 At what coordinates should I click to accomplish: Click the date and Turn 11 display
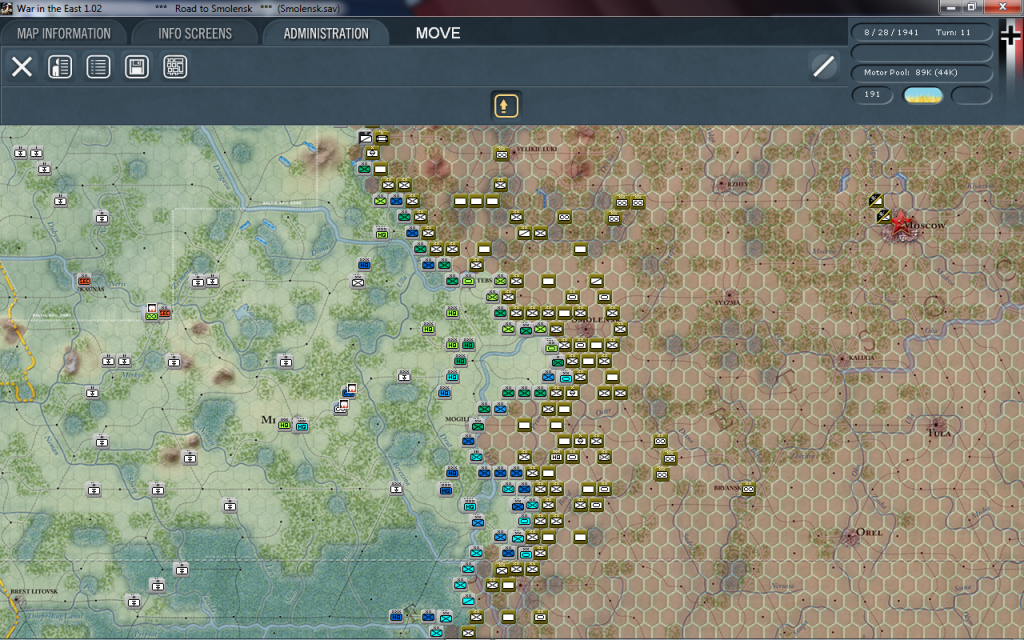tap(921, 32)
